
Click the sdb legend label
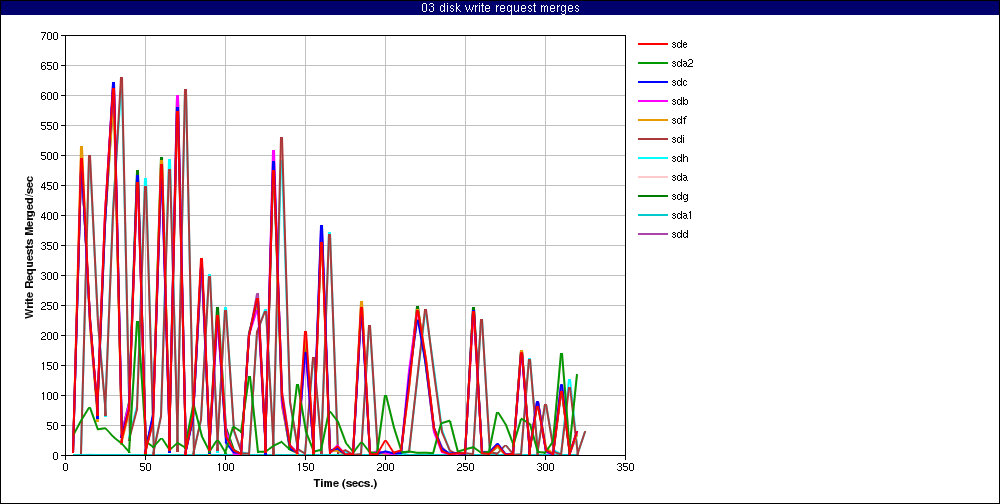679,101
